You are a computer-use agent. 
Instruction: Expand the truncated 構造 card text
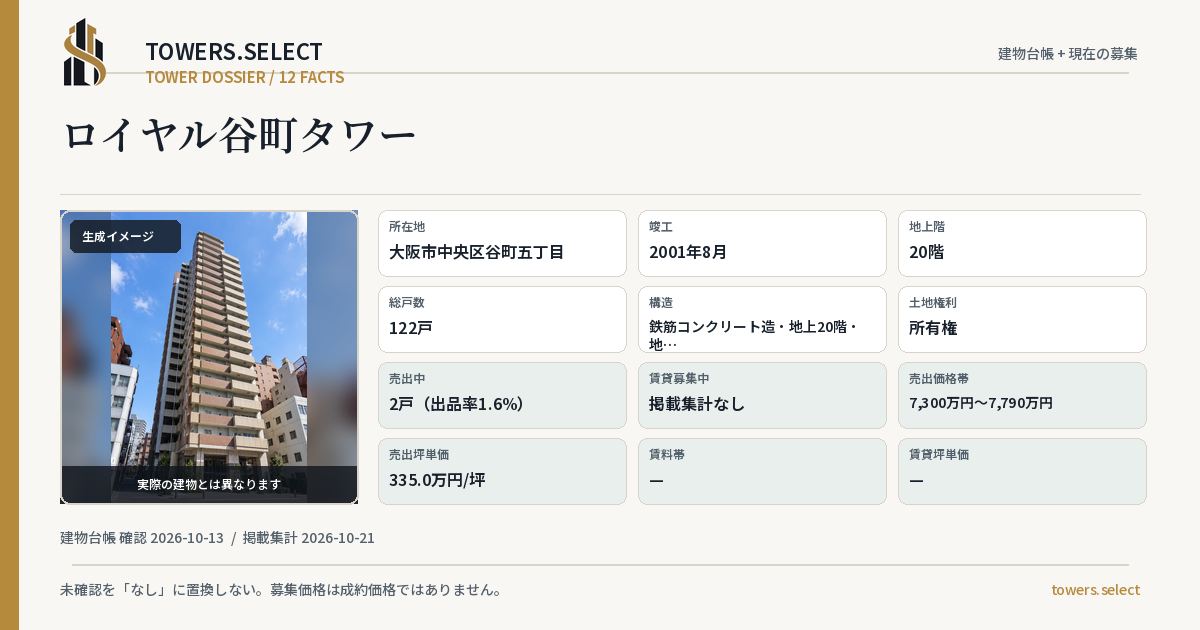coord(762,319)
